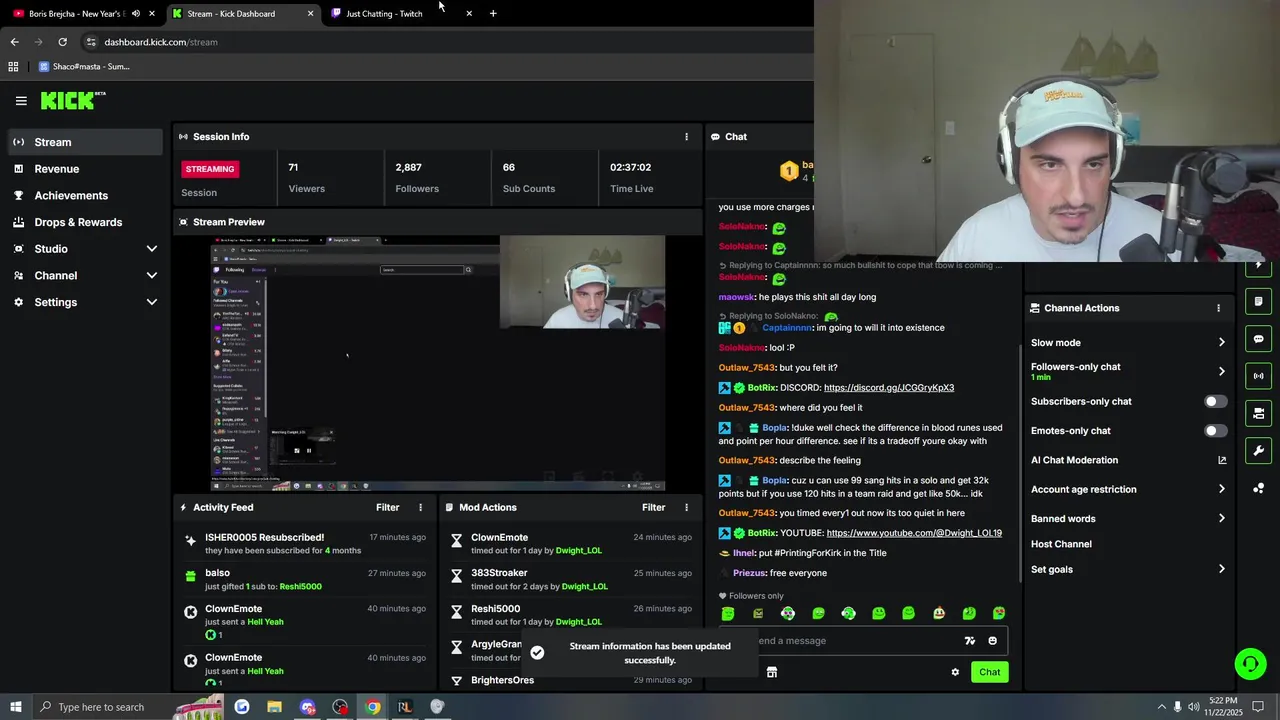Click the camera icon in right rail
Viewport: 1280px width, 720px height.
[x=1258, y=413]
